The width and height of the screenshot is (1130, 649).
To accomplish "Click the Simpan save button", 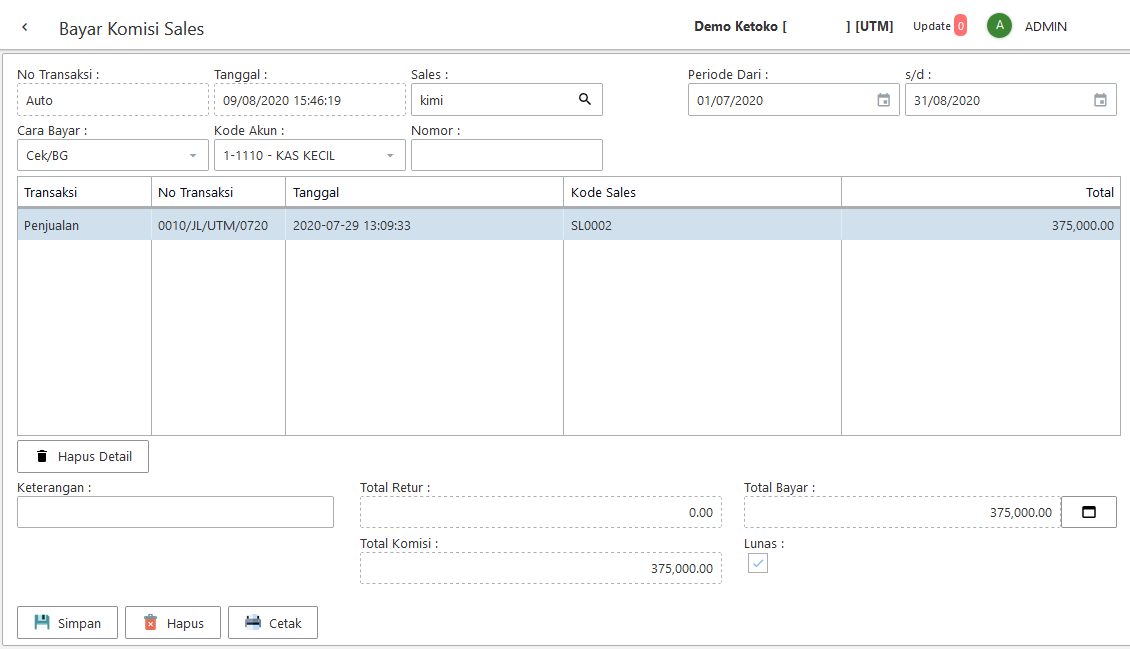I will click(x=67, y=623).
